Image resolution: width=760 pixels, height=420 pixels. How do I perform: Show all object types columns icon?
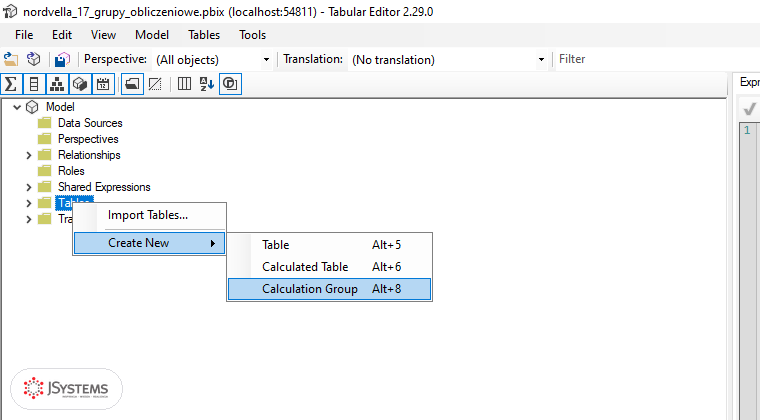[184, 84]
